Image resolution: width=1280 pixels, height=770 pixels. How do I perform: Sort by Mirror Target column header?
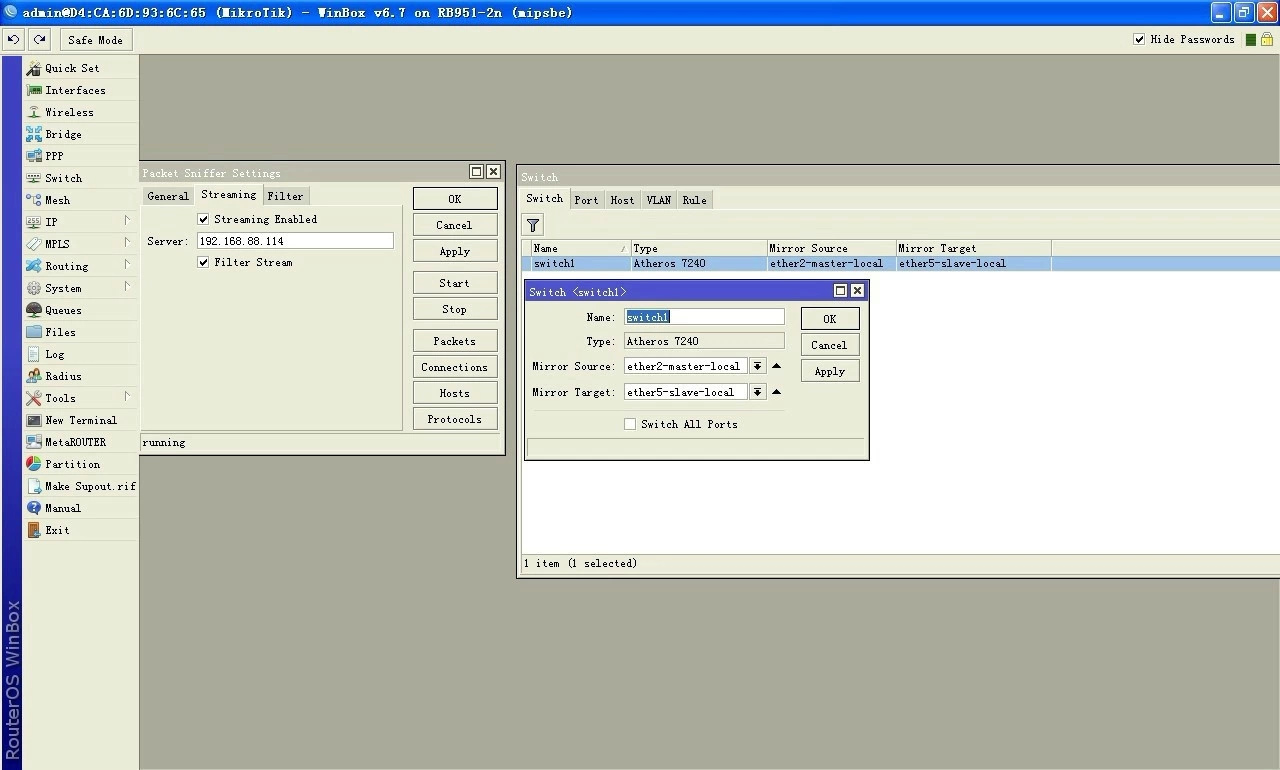tap(973, 248)
